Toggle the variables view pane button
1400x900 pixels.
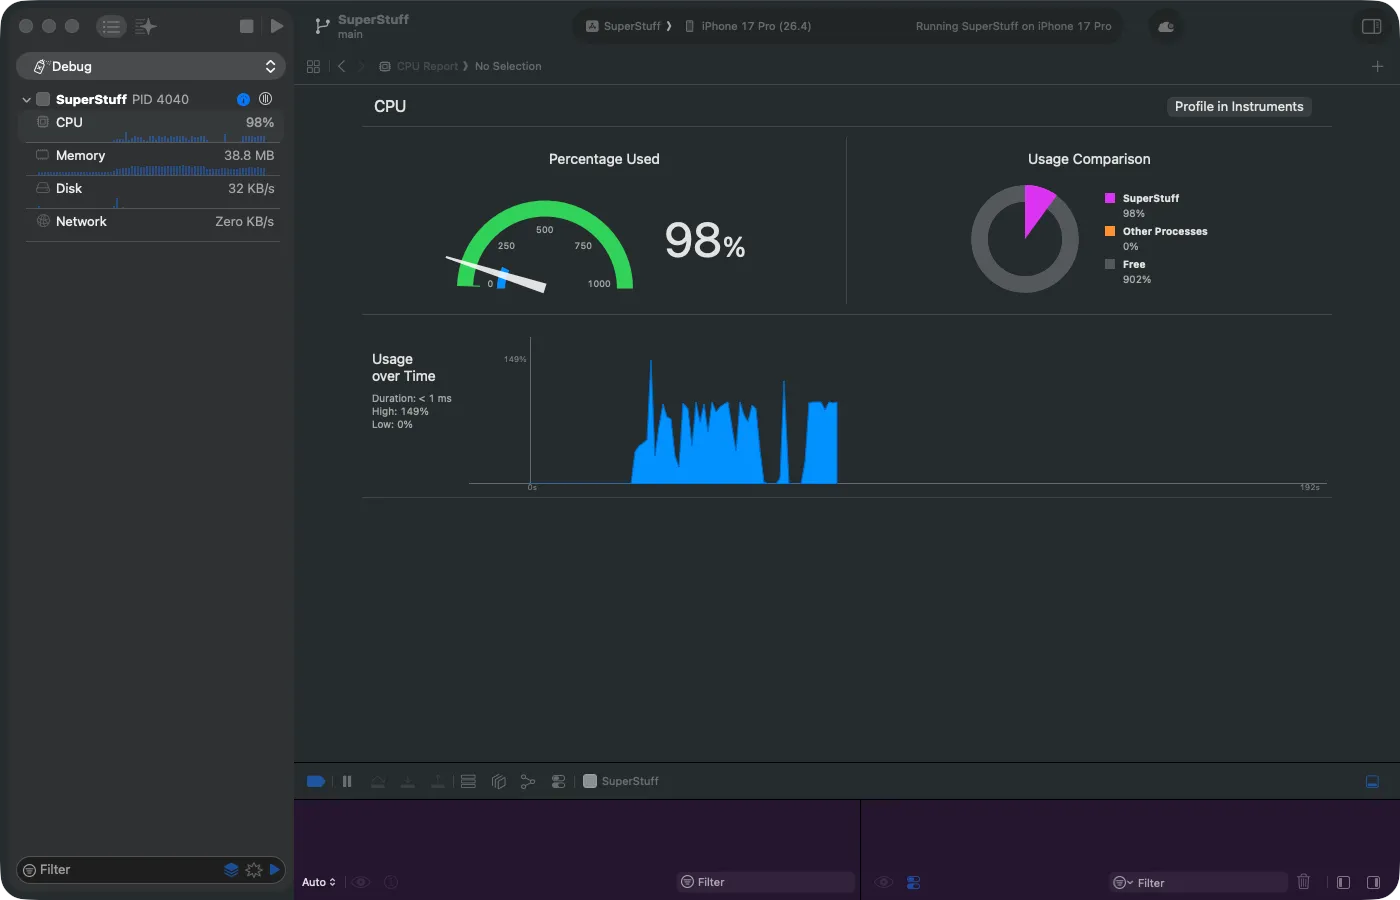[1344, 883]
